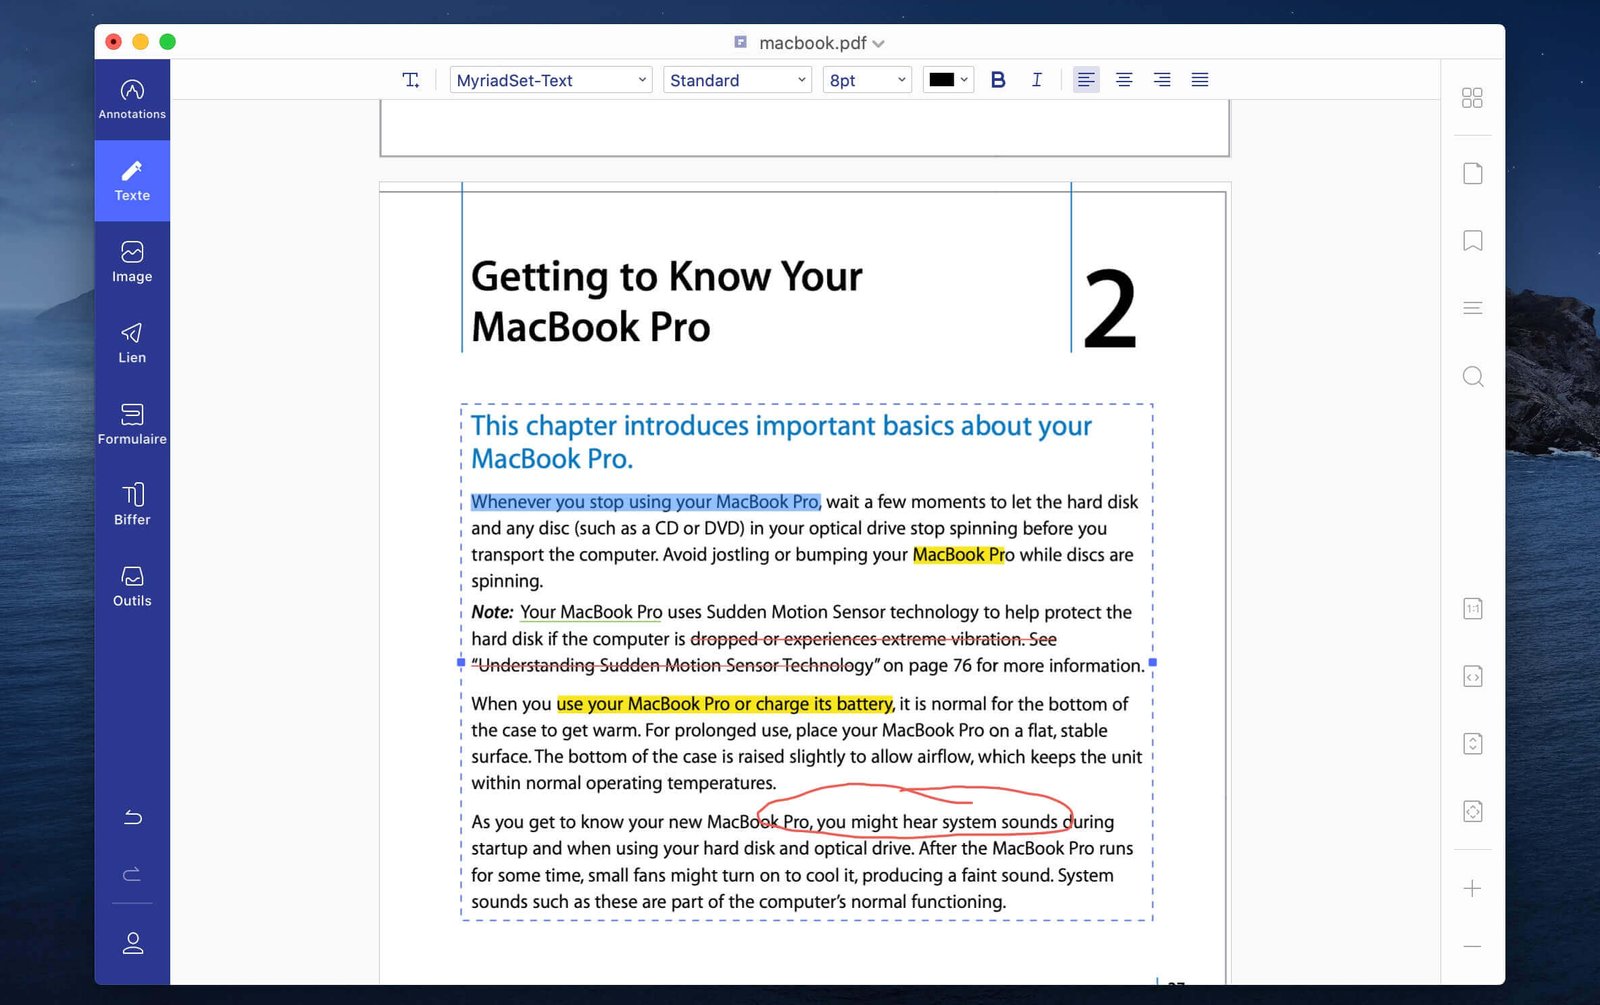1600x1005 pixels.
Task: Open the Image tool in sidebar
Action: click(x=132, y=262)
